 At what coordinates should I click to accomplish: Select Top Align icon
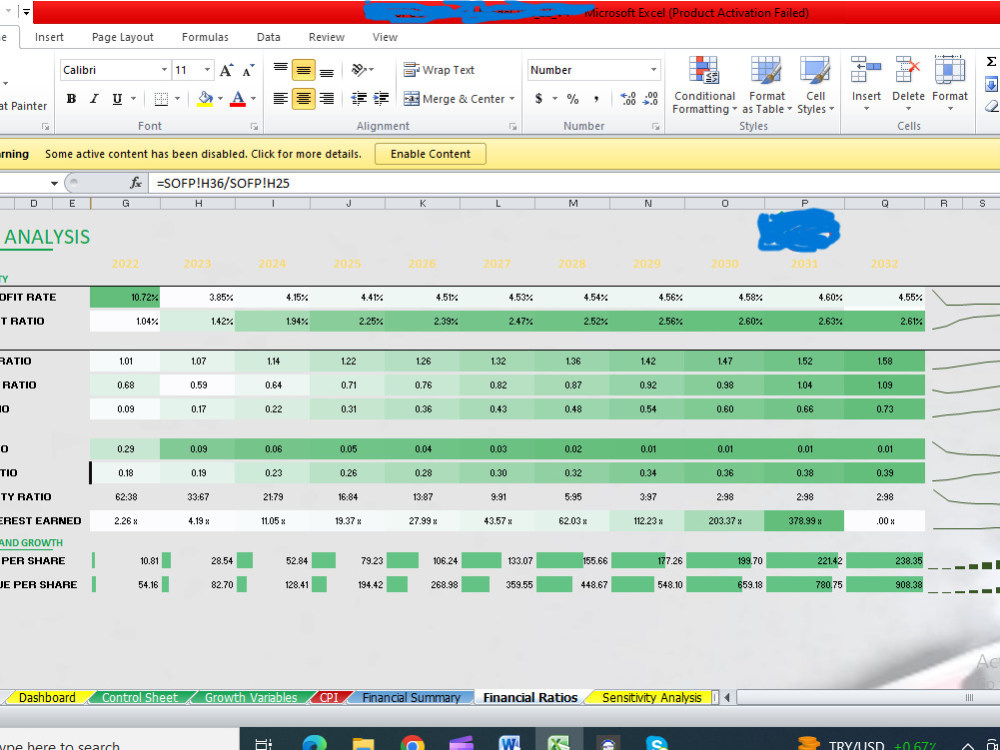pos(281,70)
